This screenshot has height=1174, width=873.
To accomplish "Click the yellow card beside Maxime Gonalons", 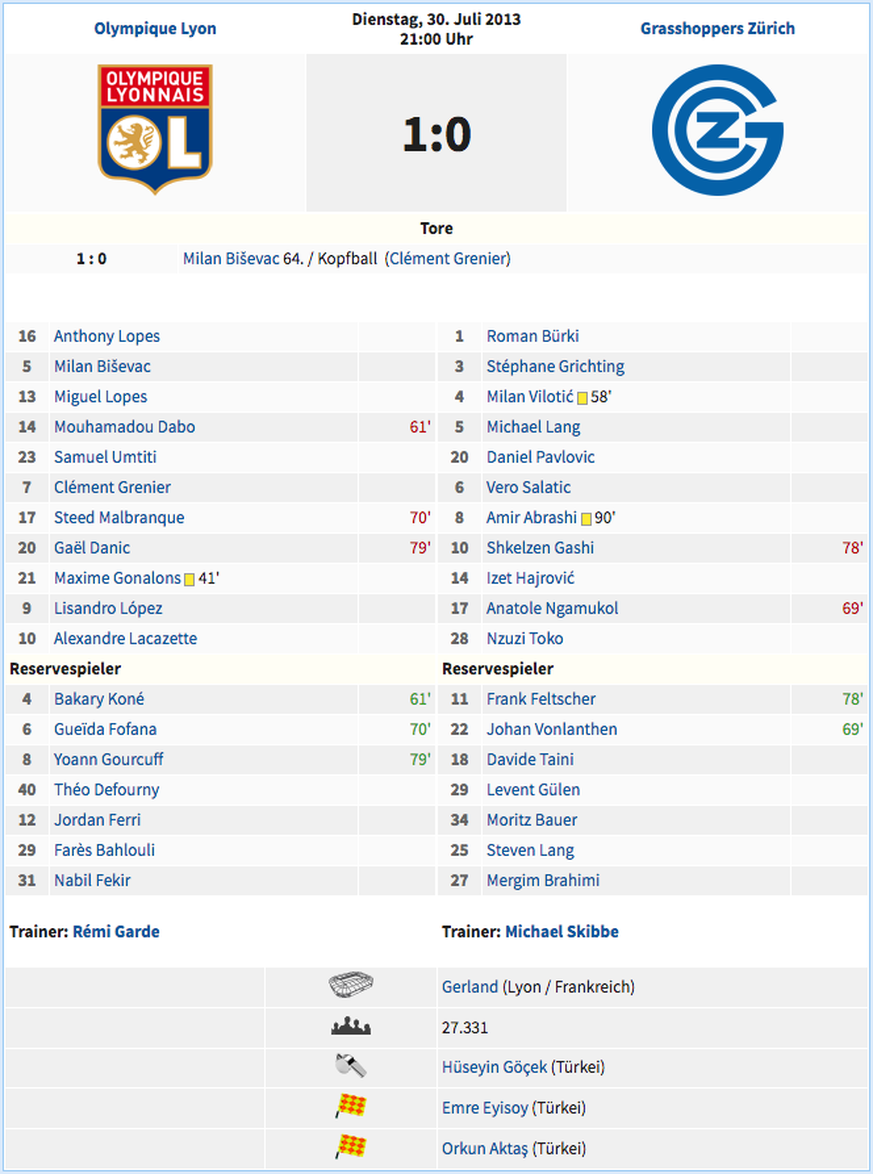I will coord(189,580).
